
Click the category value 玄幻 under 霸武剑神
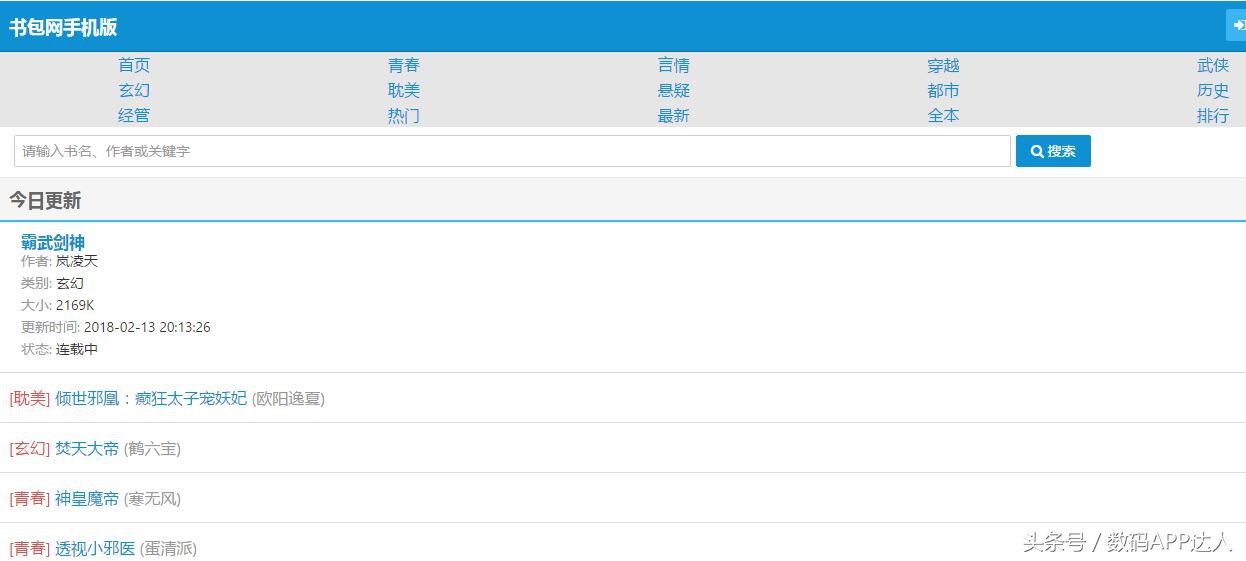pyautogui.click(x=70, y=283)
